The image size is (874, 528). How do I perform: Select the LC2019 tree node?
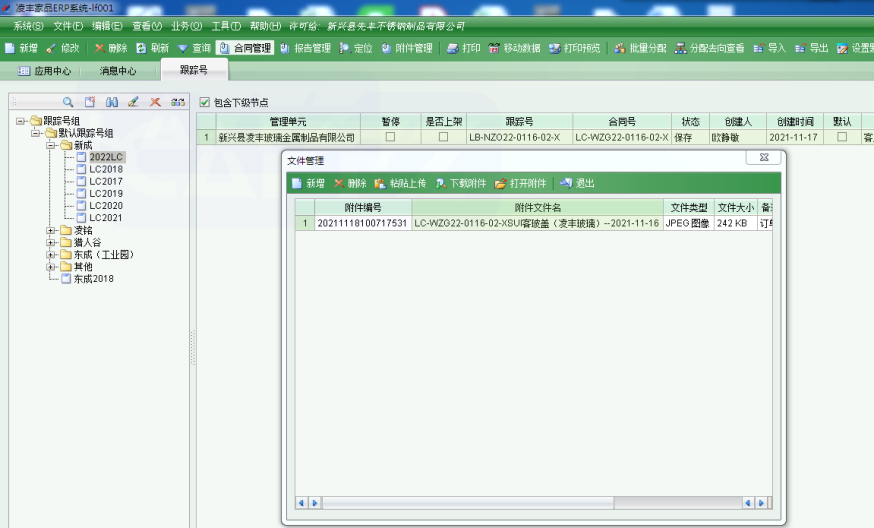pyautogui.click(x=105, y=193)
